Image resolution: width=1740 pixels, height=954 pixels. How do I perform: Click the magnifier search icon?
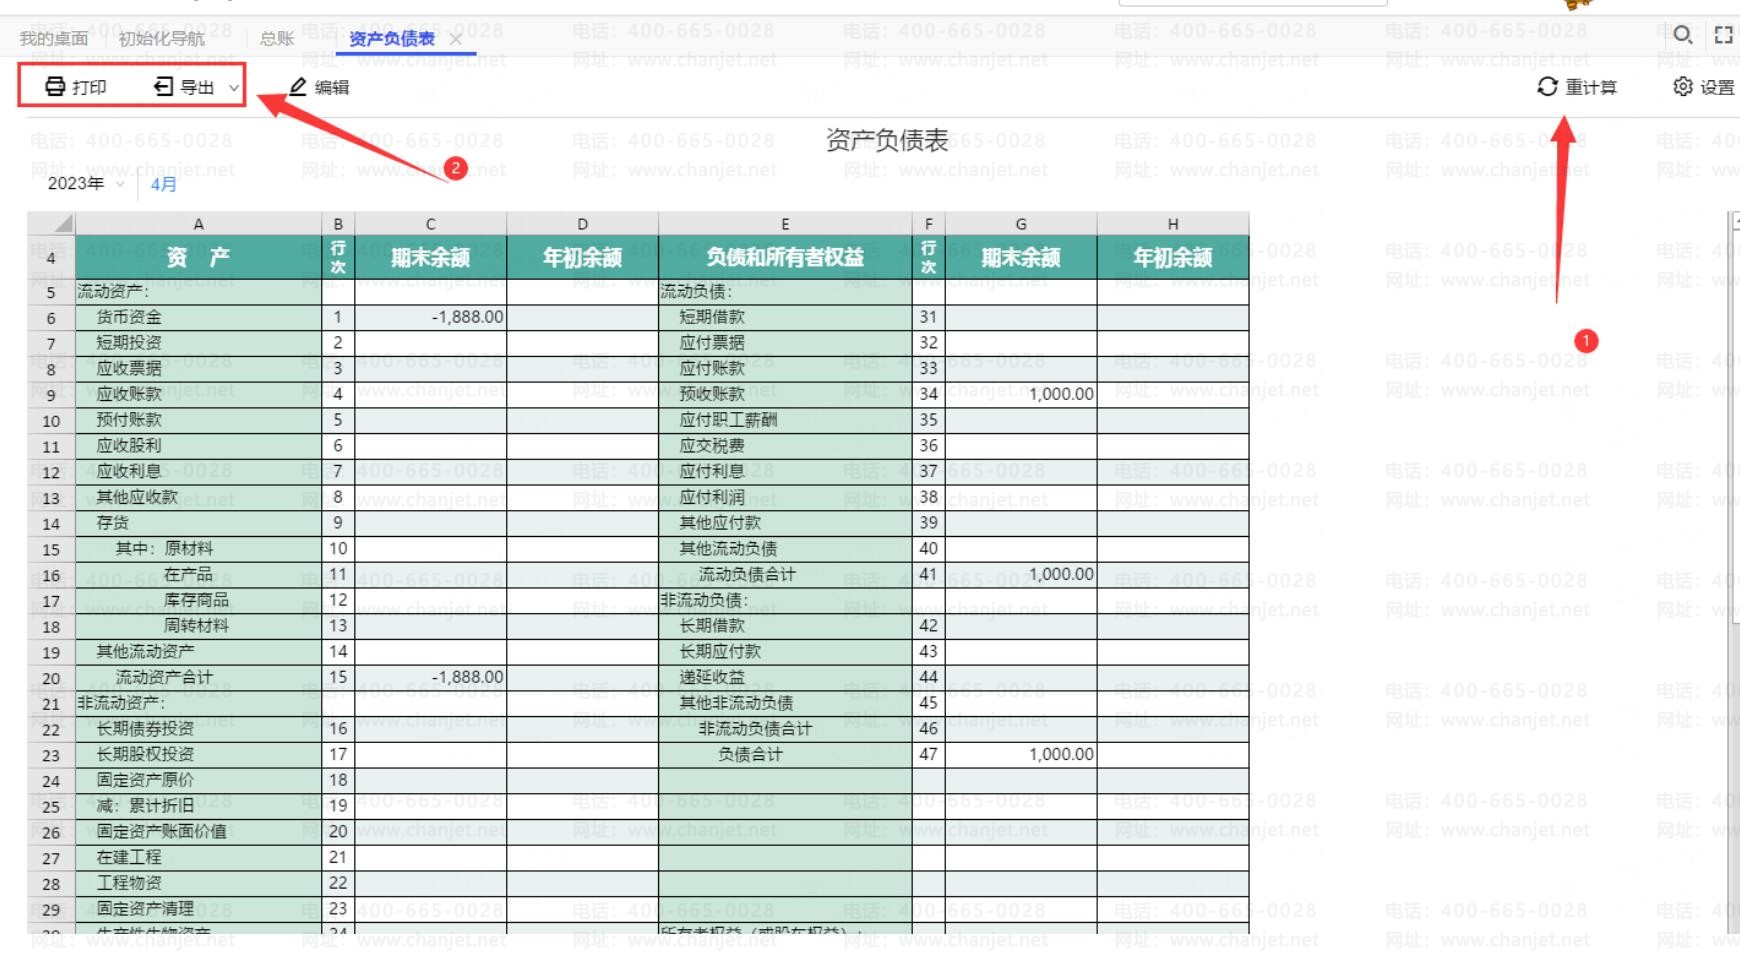[1683, 35]
